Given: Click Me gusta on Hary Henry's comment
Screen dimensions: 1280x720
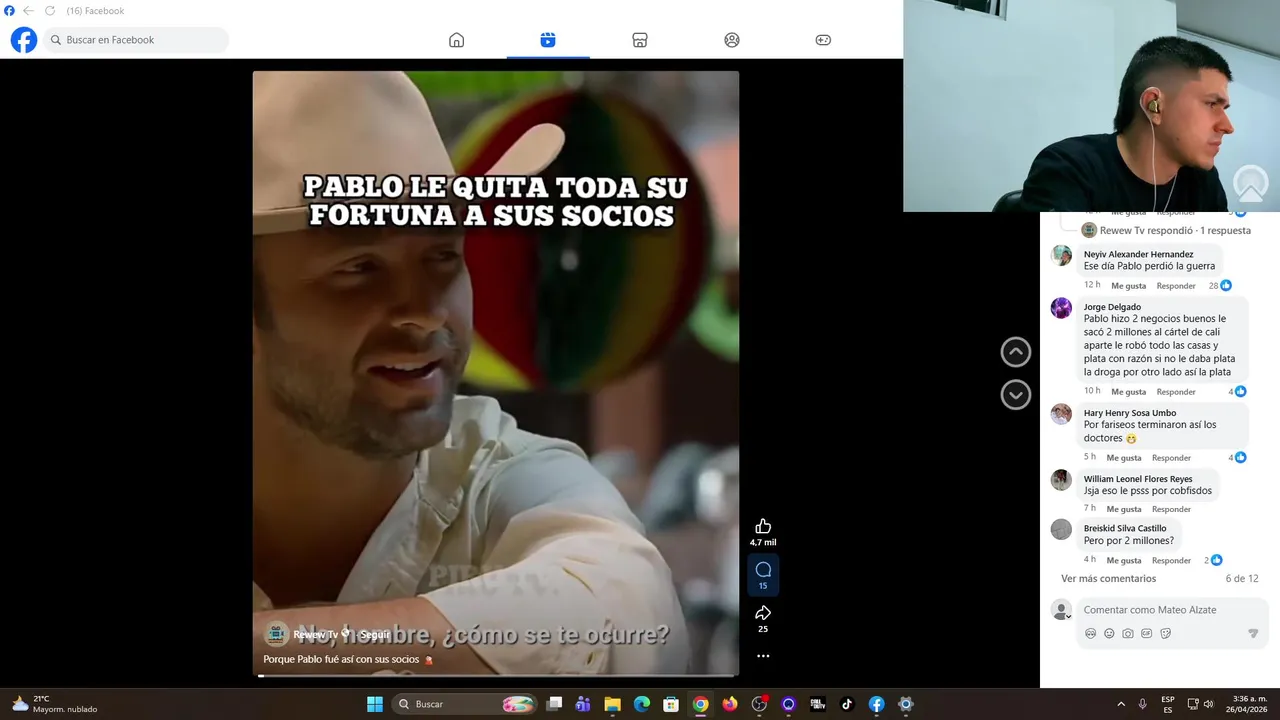Looking at the screenshot, I should coord(1124,458).
